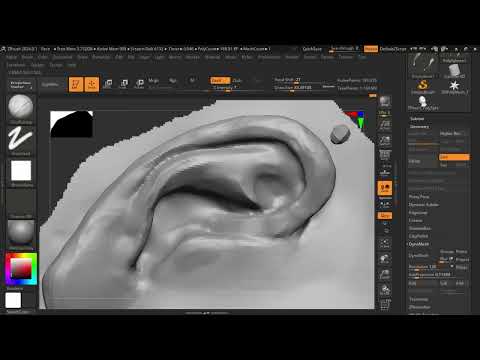Click the PolyF draw polyframe icon

click(385, 304)
